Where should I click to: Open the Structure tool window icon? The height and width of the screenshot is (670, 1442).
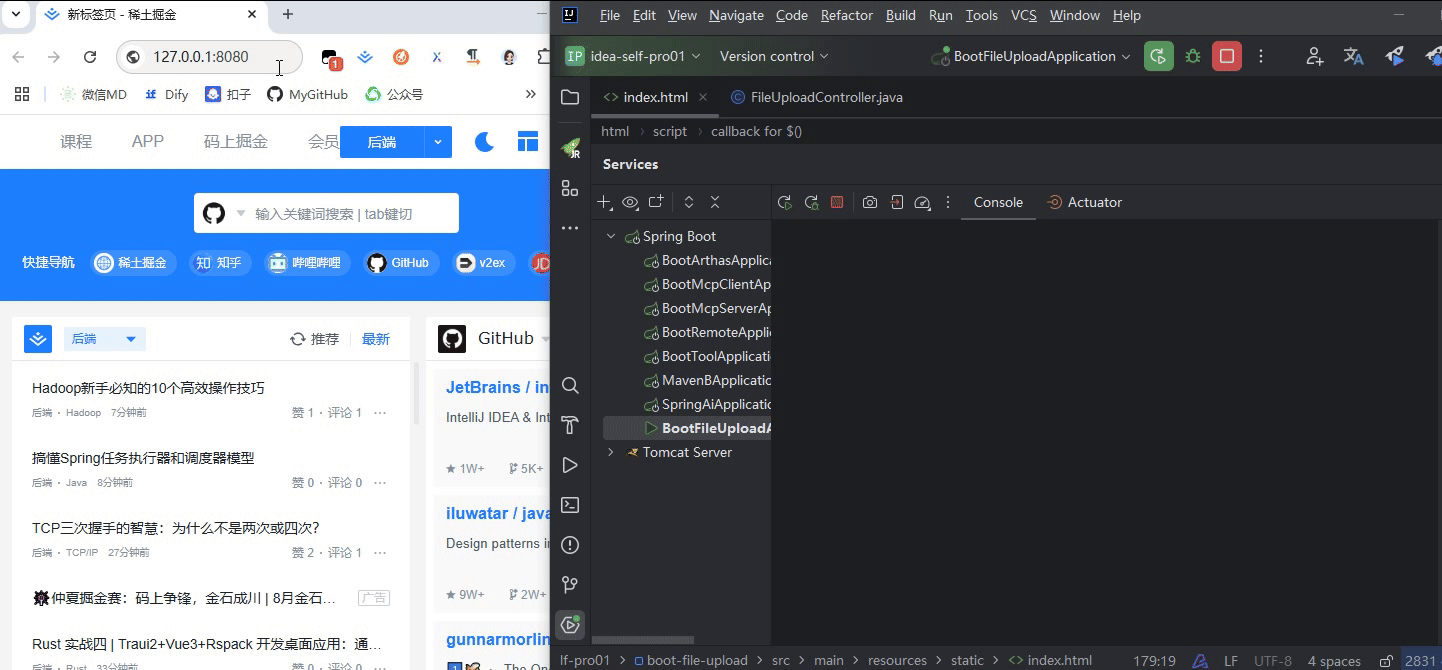point(570,188)
